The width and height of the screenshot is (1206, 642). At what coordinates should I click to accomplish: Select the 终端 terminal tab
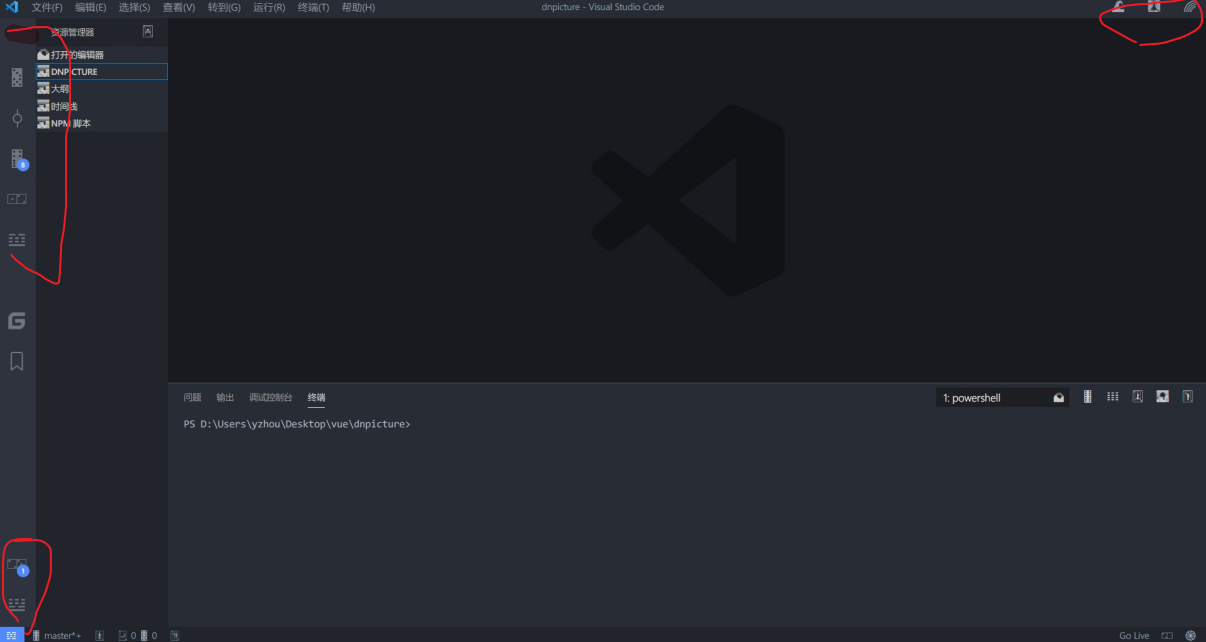pos(316,397)
